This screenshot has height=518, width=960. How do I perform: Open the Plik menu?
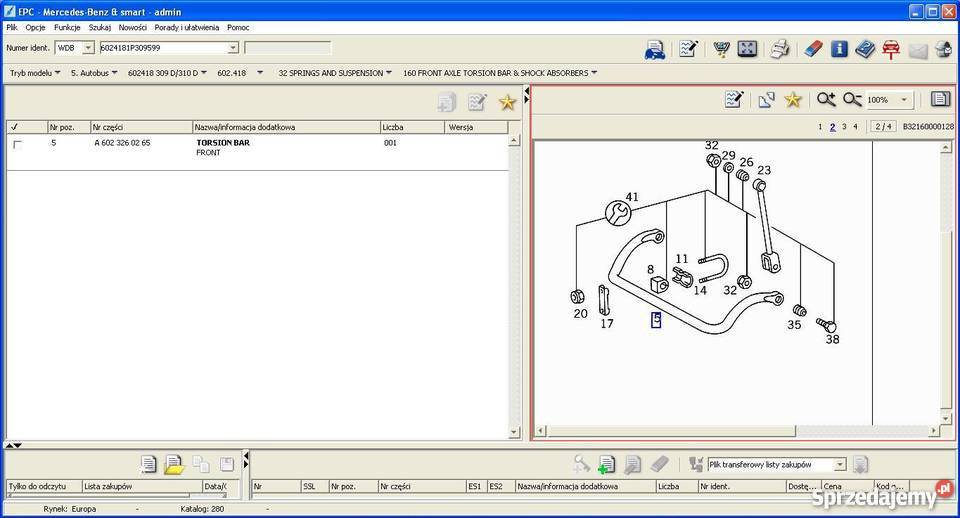click(12, 28)
